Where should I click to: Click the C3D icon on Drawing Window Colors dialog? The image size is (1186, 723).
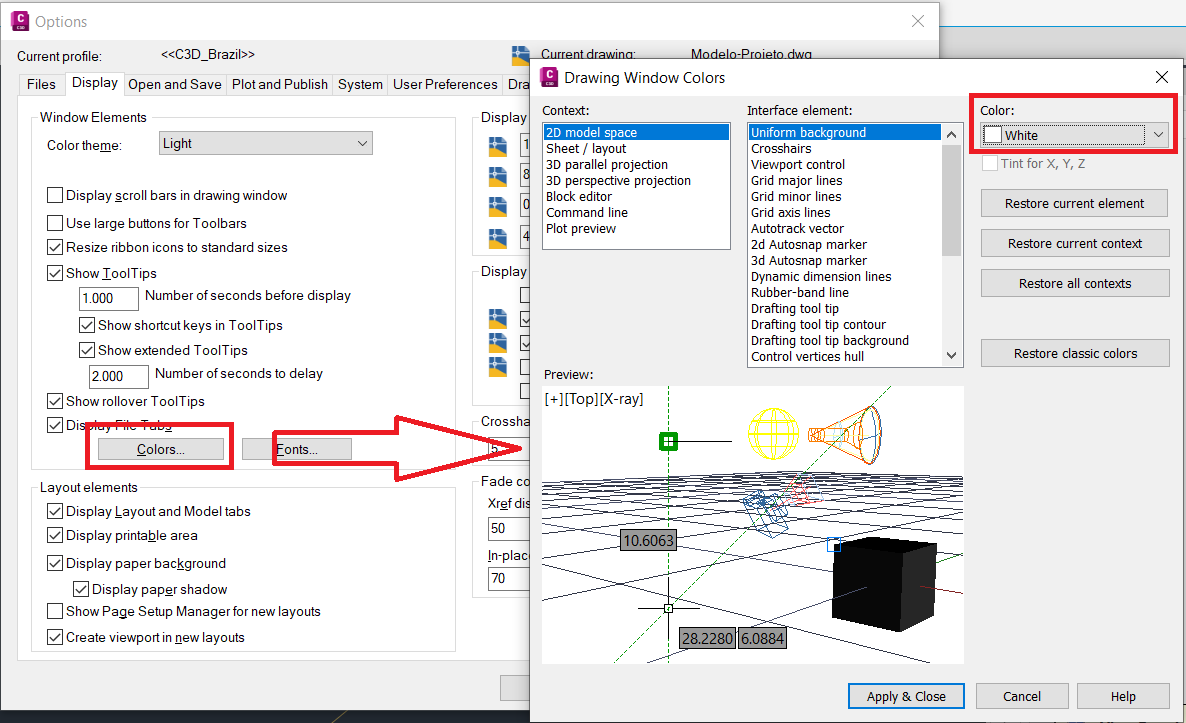550,77
